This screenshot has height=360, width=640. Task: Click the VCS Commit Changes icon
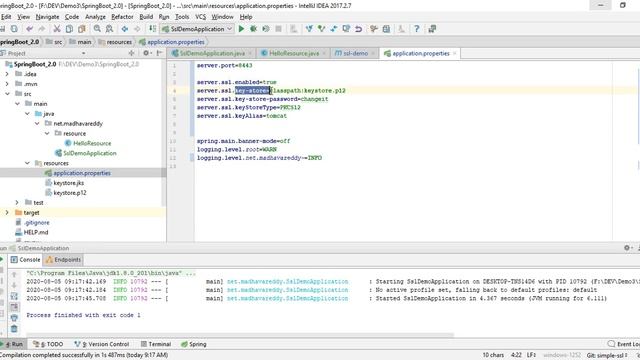click(x=321, y=29)
